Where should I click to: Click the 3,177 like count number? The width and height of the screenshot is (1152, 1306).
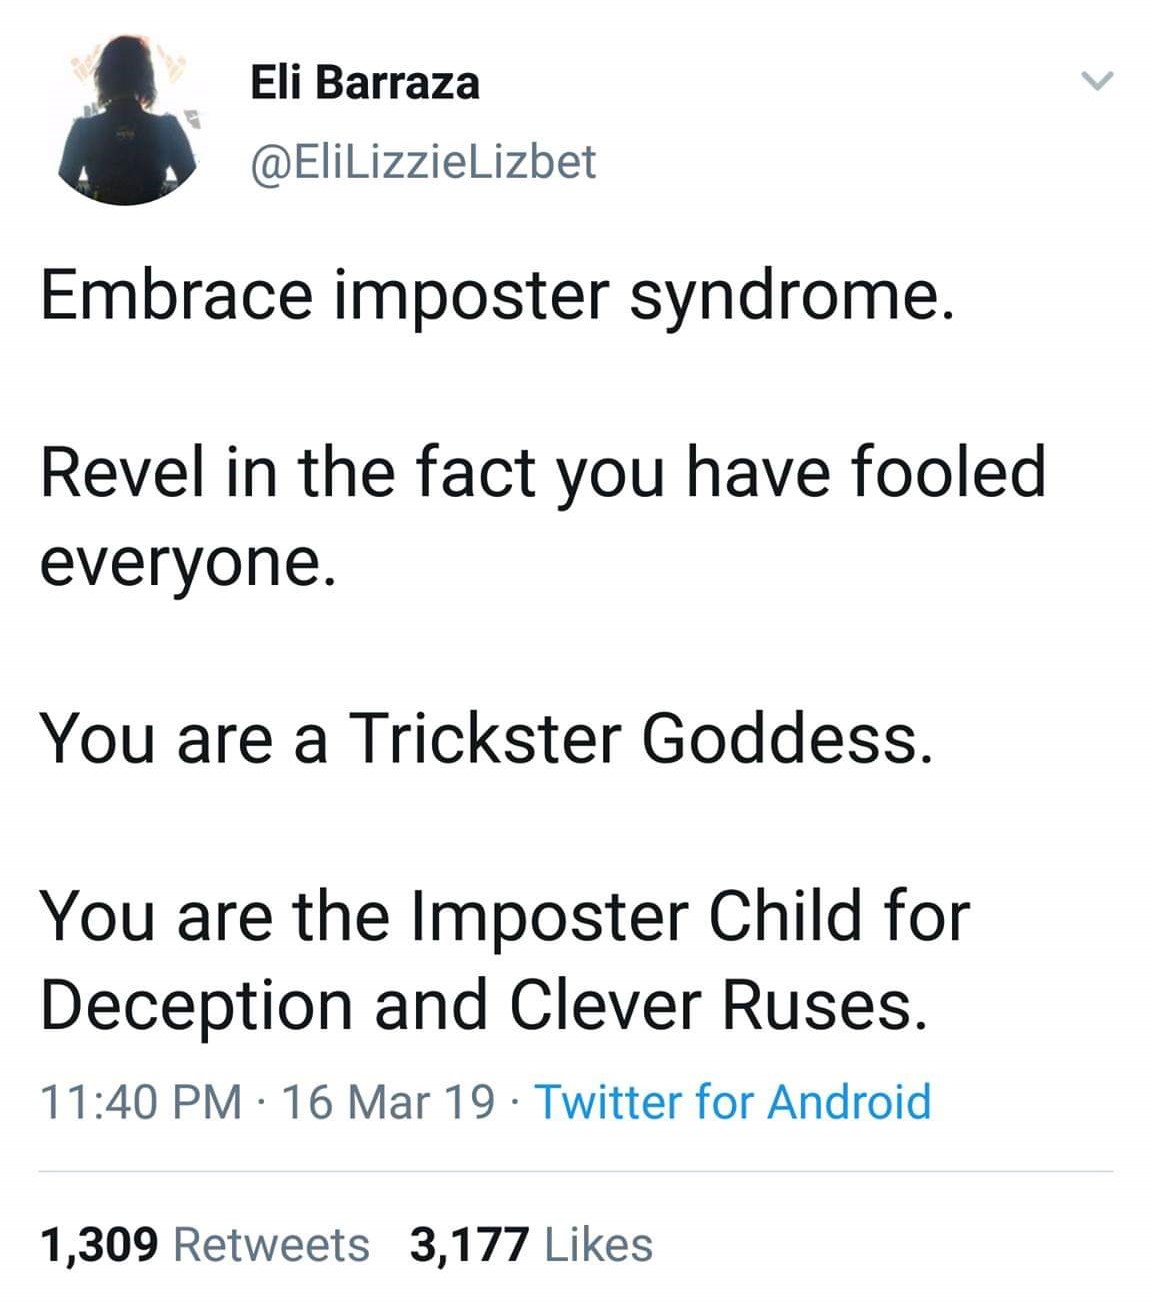(468, 1245)
